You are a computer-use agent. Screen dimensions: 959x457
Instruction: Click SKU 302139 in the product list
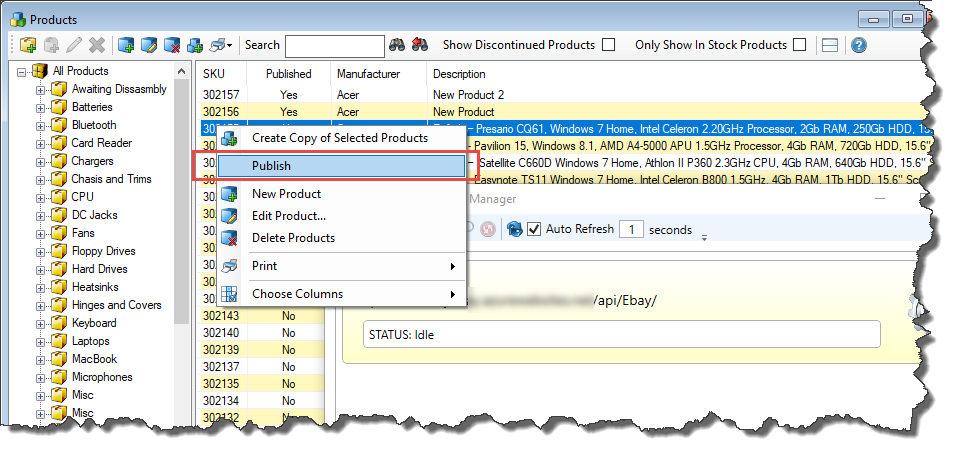pyautogui.click(x=221, y=350)
